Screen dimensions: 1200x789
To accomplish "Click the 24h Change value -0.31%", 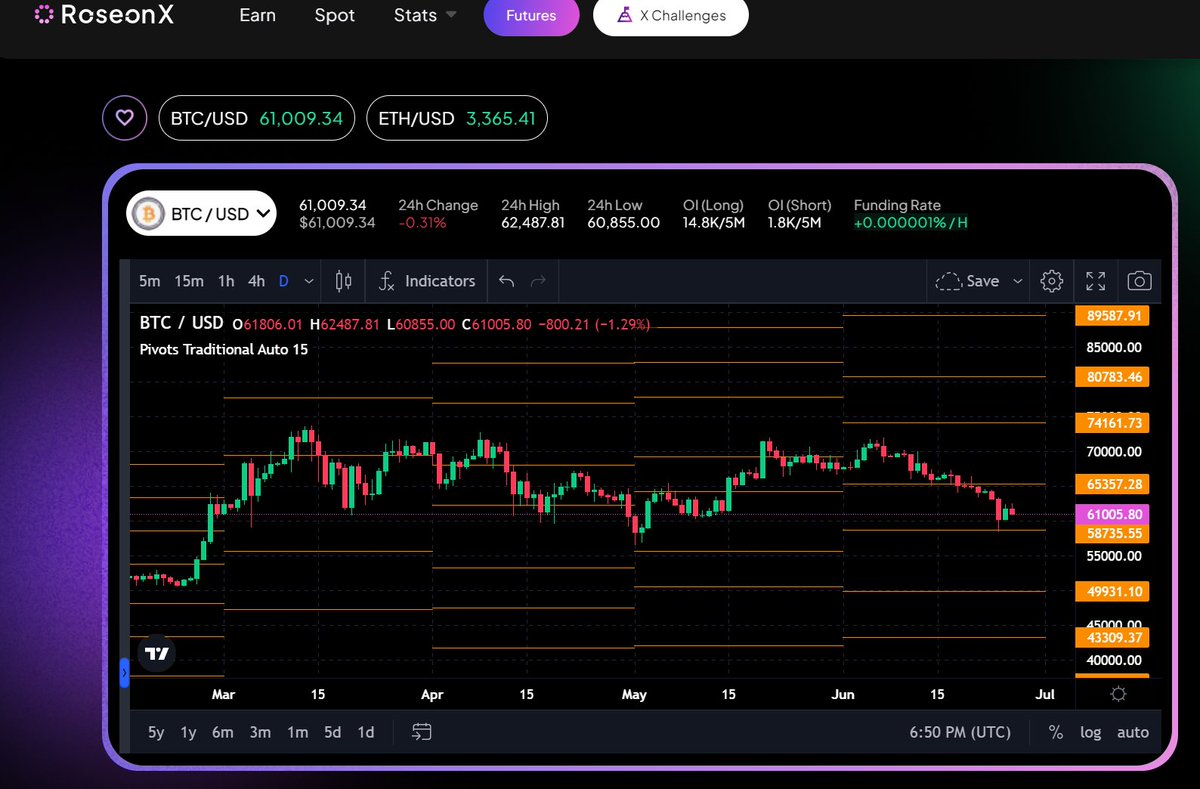I will 422,223.
